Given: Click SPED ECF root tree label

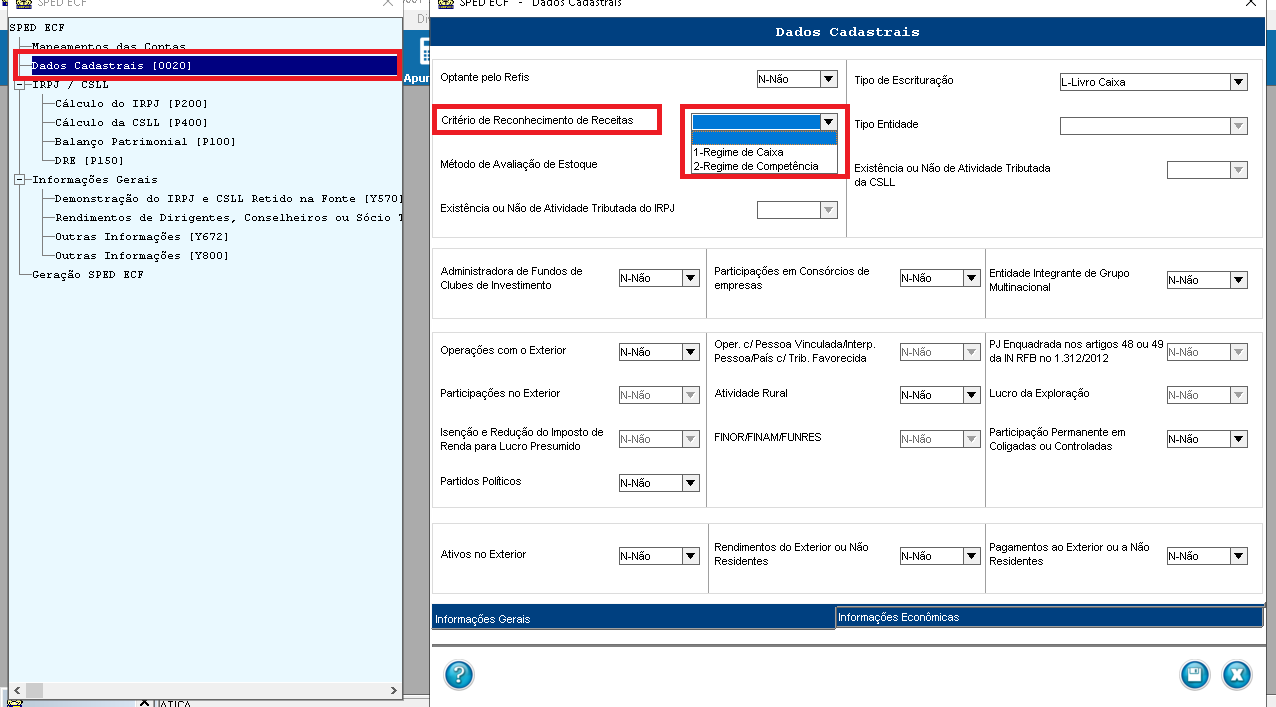Looking at the screenshot, I should pyautogui.click(x=36, y=27).
